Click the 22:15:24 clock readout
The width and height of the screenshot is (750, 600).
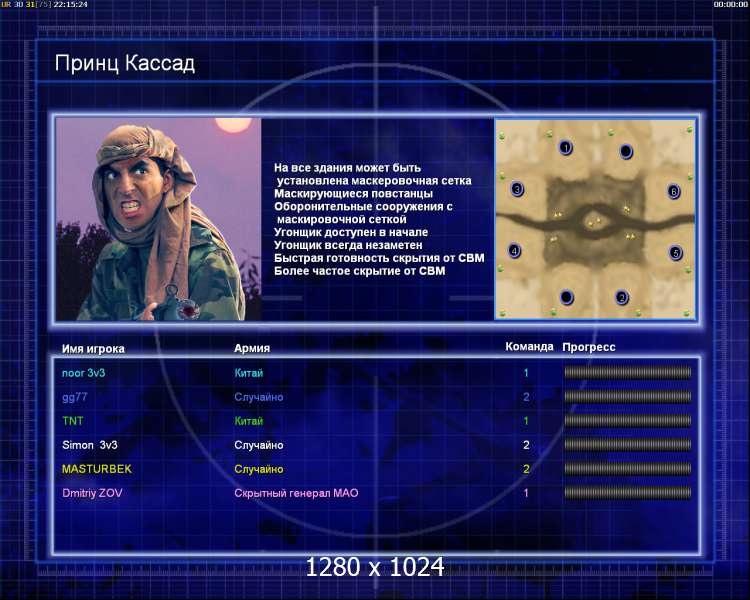(70, 4)
